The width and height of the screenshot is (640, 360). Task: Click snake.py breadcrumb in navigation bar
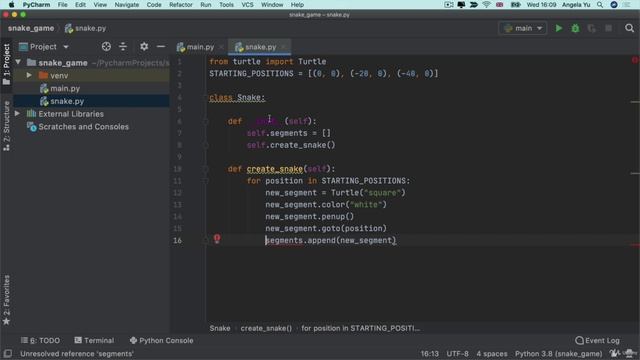click(x=86, y=28)
